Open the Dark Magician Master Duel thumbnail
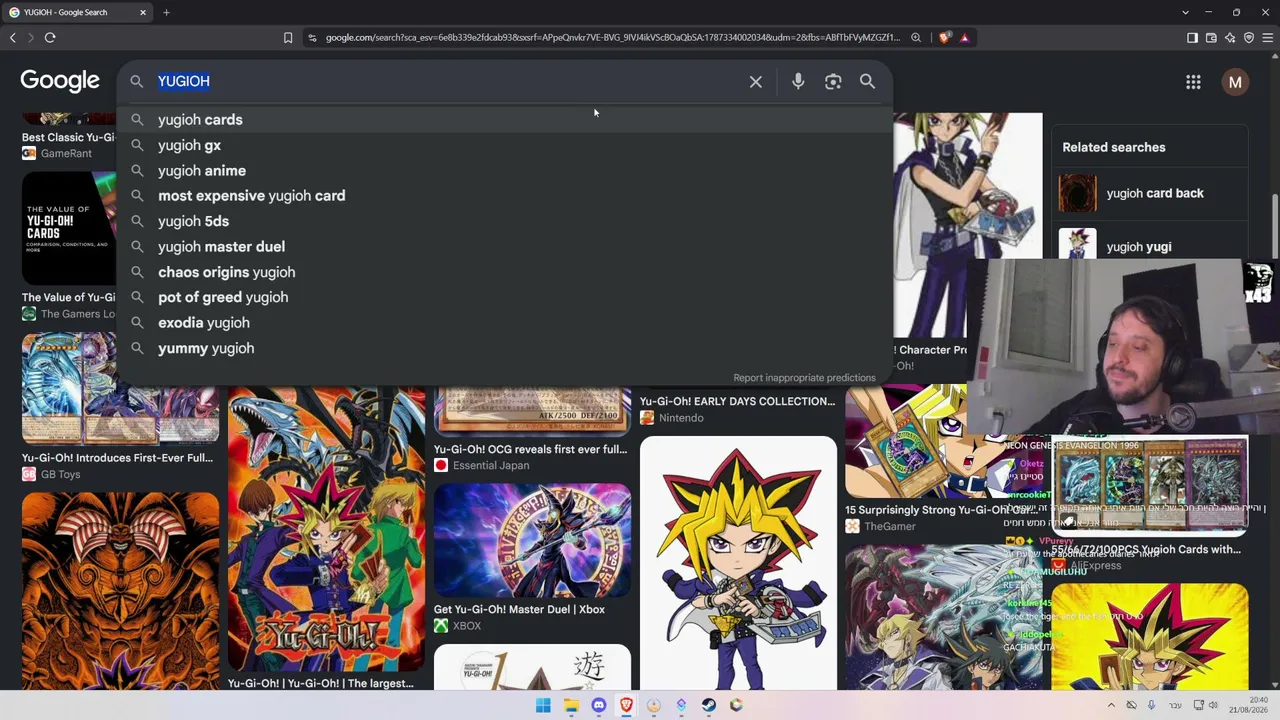The height and width of the screenshot is (720, 1280). click(x=532, y=540)
